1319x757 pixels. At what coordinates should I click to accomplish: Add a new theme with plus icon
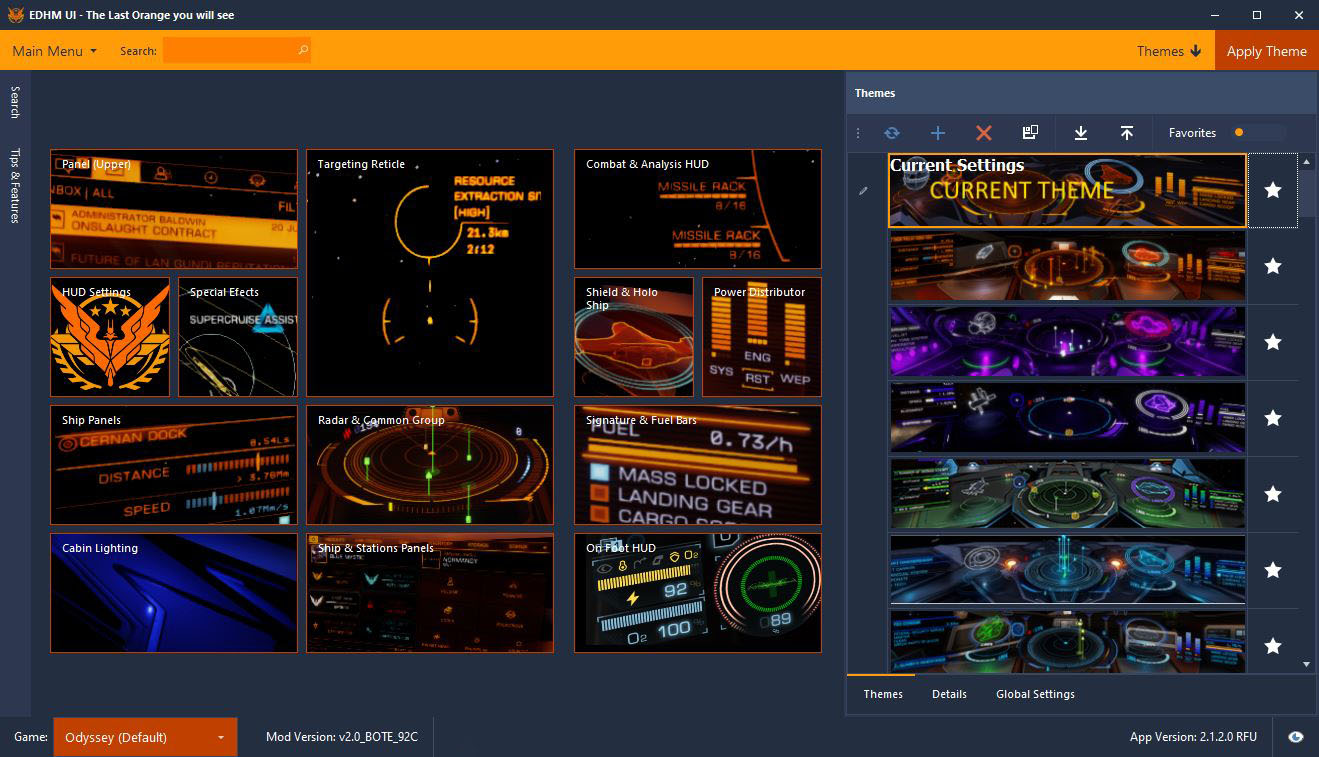tap(937, 133)
